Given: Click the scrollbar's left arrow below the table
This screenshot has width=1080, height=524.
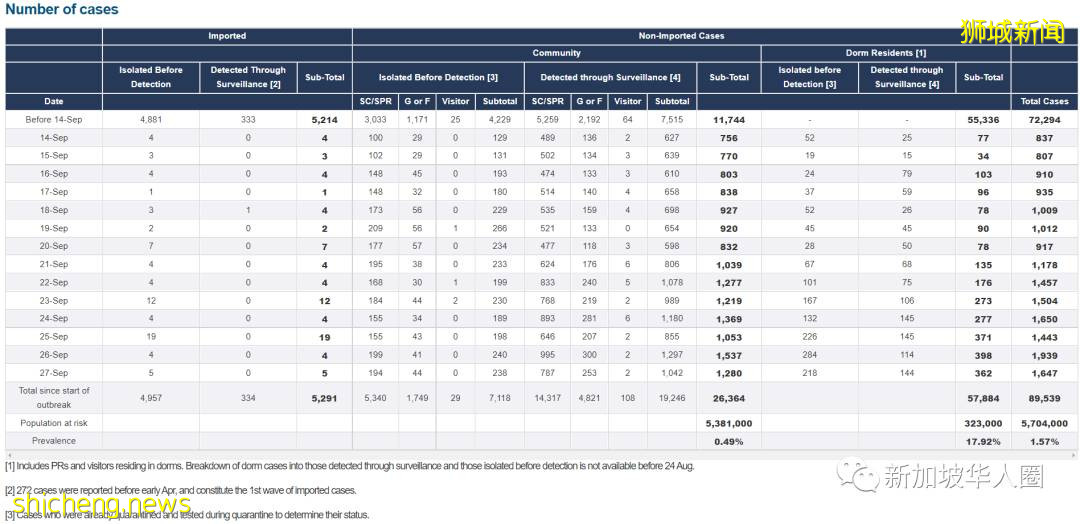Looking at the screenshot, I should (x=9, y=455).
